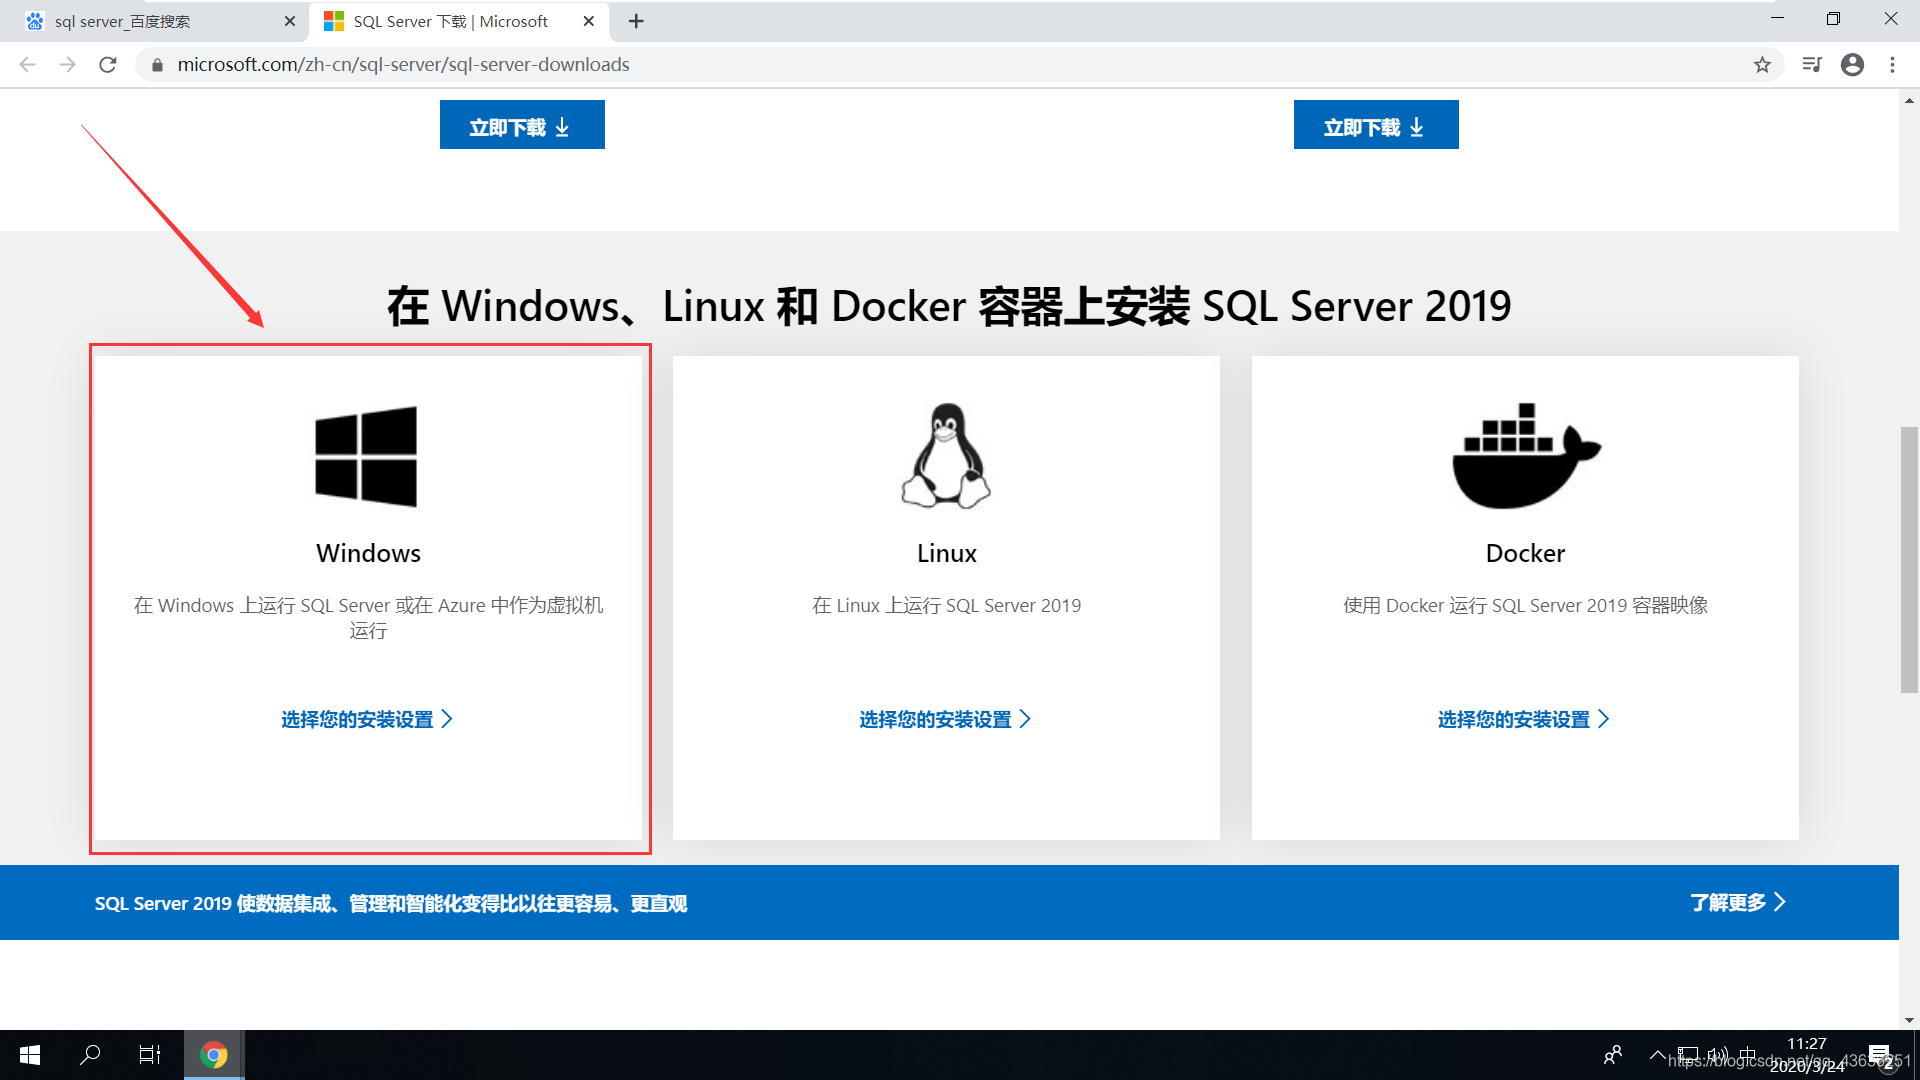Viewport: 1920px width, 1080px height.
Task: Click the Docker card description text
Action: (1525, 605)
